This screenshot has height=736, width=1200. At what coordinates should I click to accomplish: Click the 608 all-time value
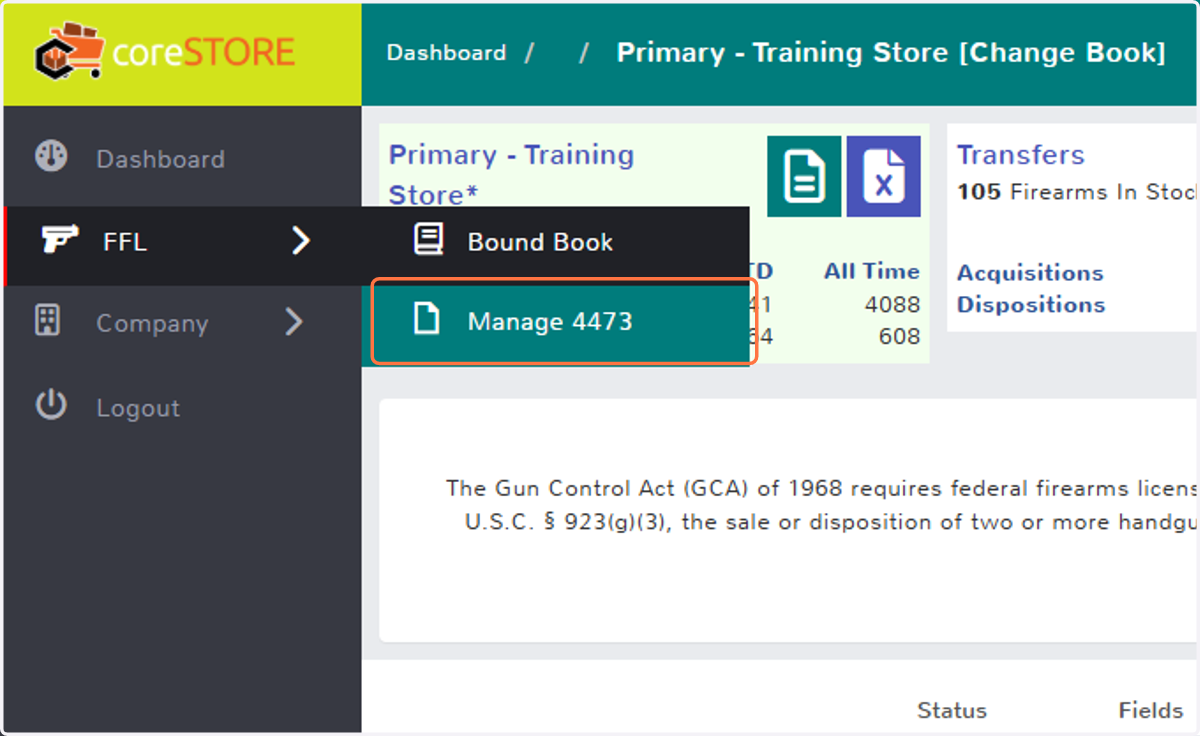(x=899, y=336)
